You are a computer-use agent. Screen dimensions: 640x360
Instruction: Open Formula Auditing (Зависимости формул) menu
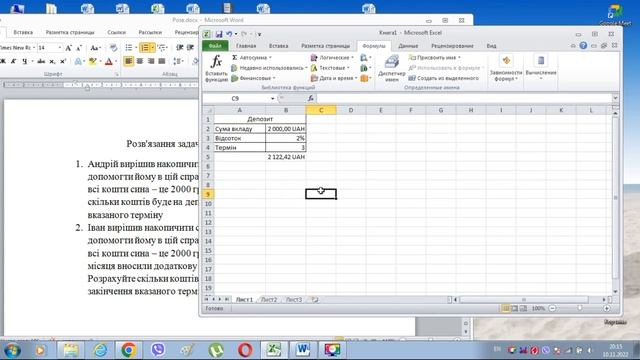(x=506, y=69)
